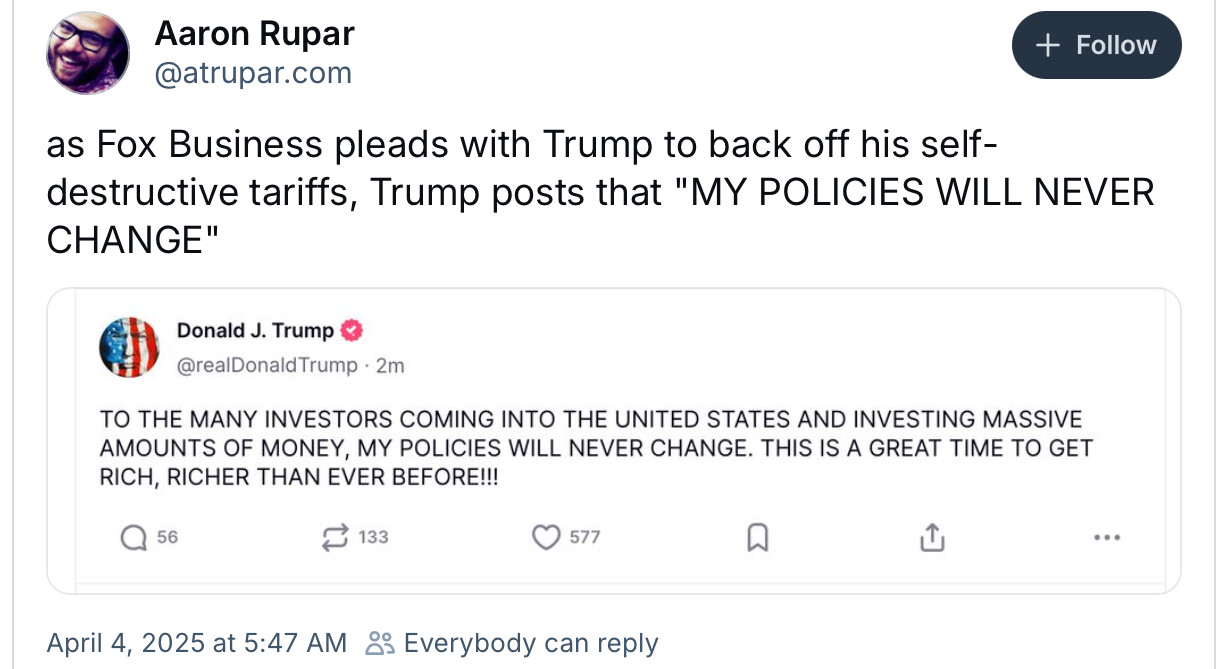Click the embedded post's 2m timestamp

pyautogui.click(x=390, y=365)
